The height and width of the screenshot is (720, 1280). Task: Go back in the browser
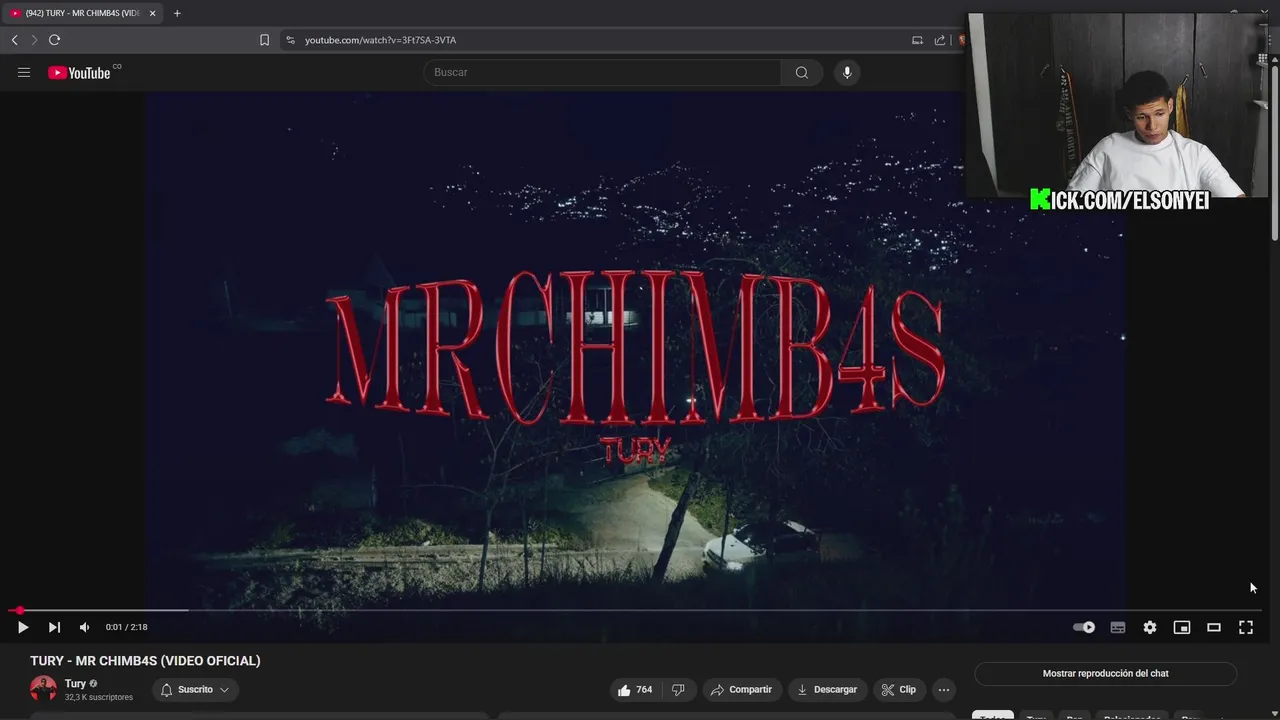[x=14, y=40]
